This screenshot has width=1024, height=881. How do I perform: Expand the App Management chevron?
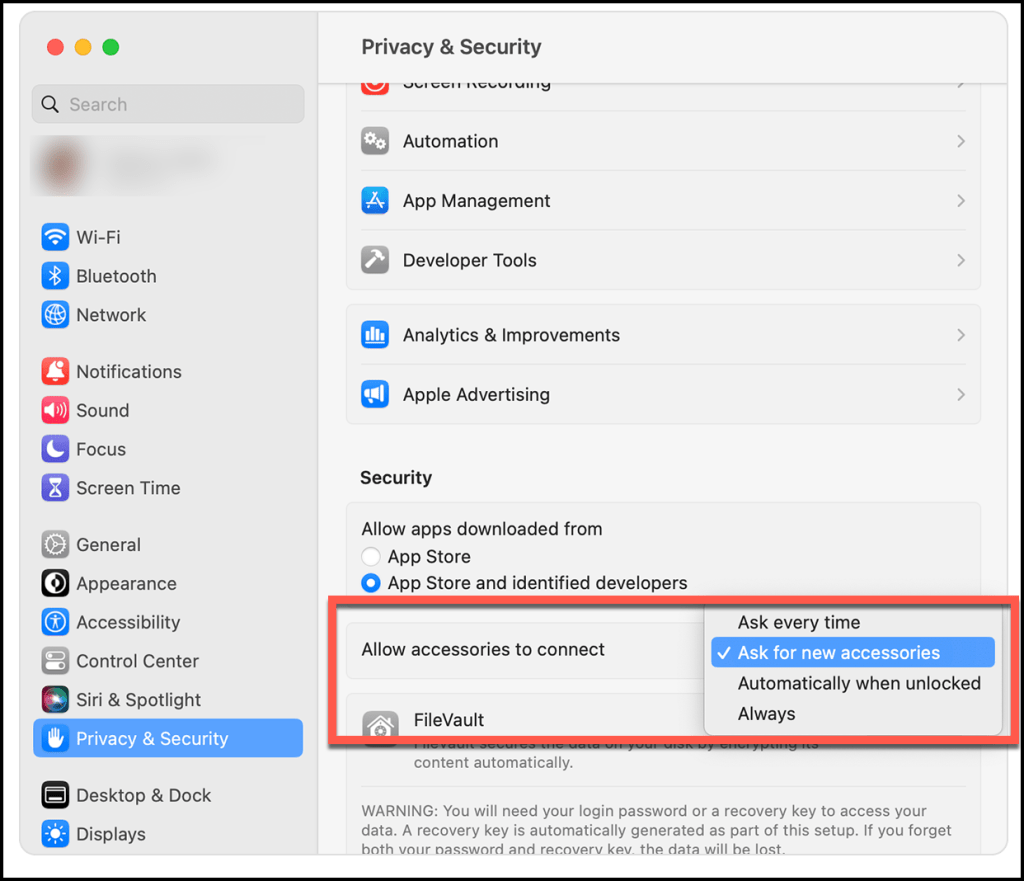960,201
